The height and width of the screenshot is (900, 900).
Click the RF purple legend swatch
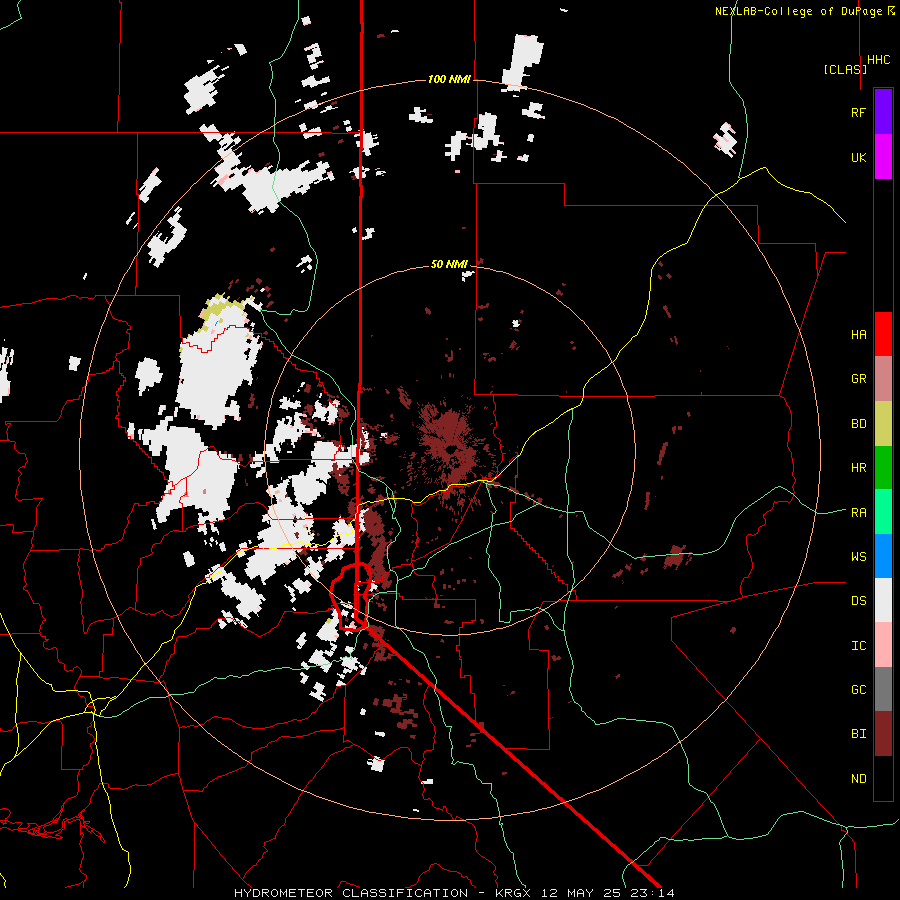pos(883,112)
